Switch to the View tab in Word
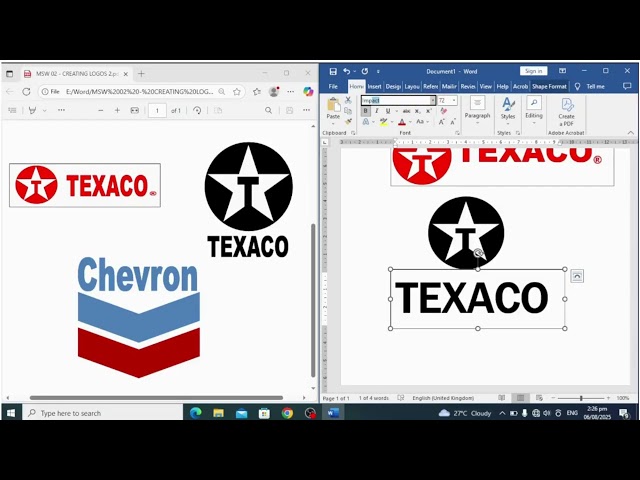The height and width of the screenshot is (480, 640). coord(485,87)
